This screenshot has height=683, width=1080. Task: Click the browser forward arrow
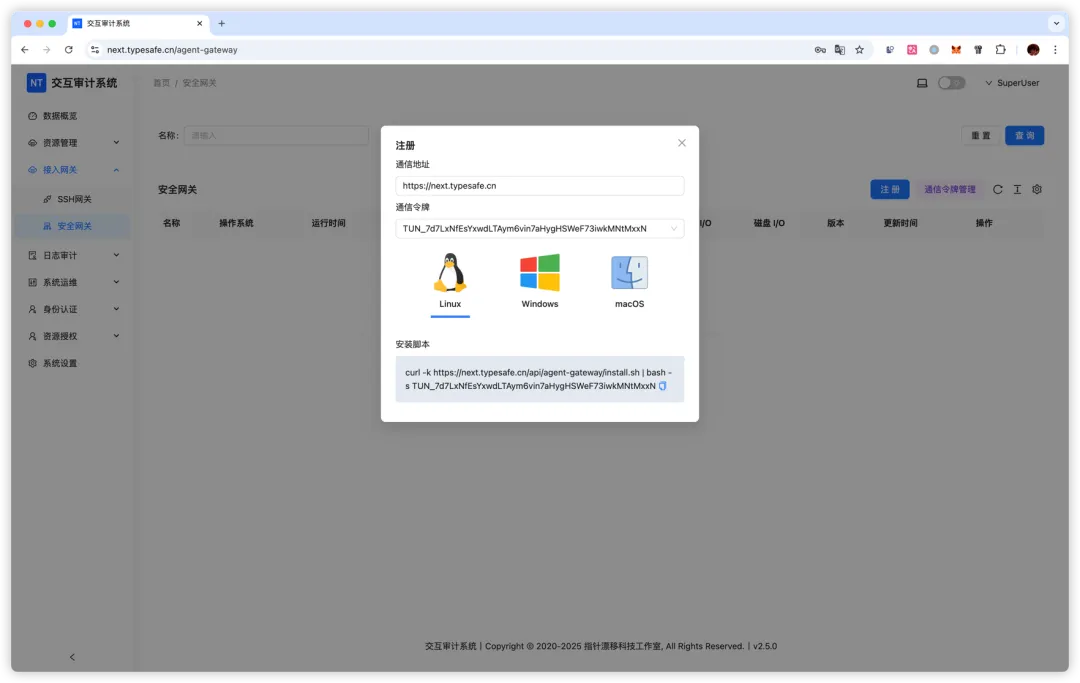click(46, 50)
